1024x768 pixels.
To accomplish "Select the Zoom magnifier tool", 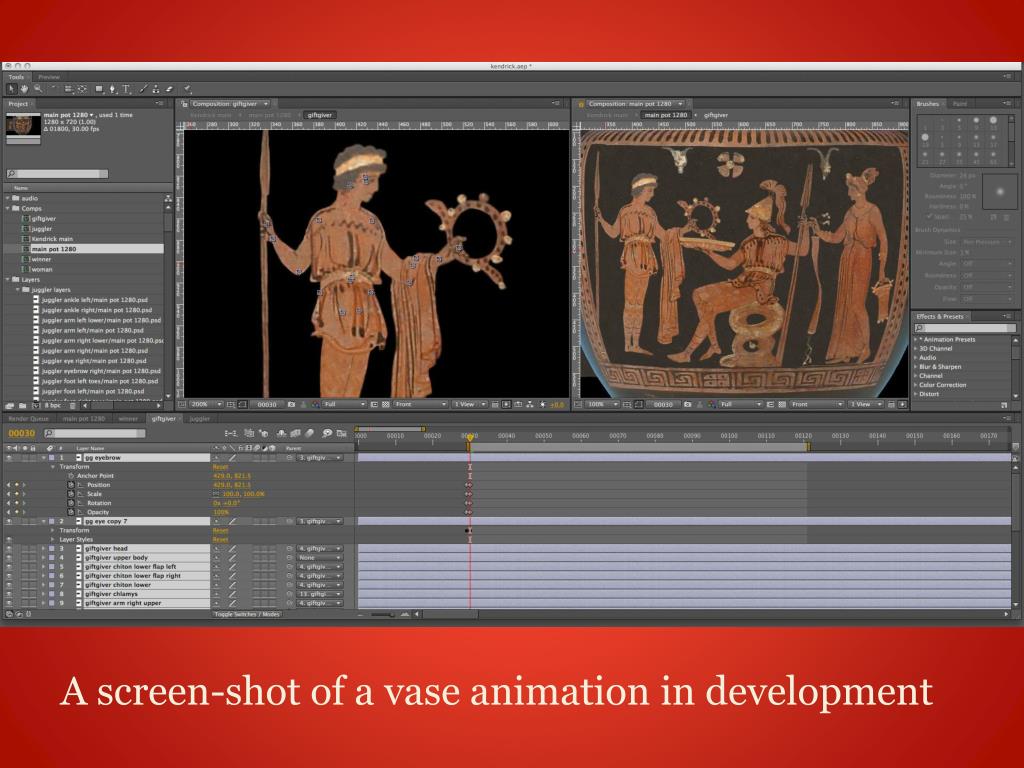I will pyautogui.click(x=38, y=89).
